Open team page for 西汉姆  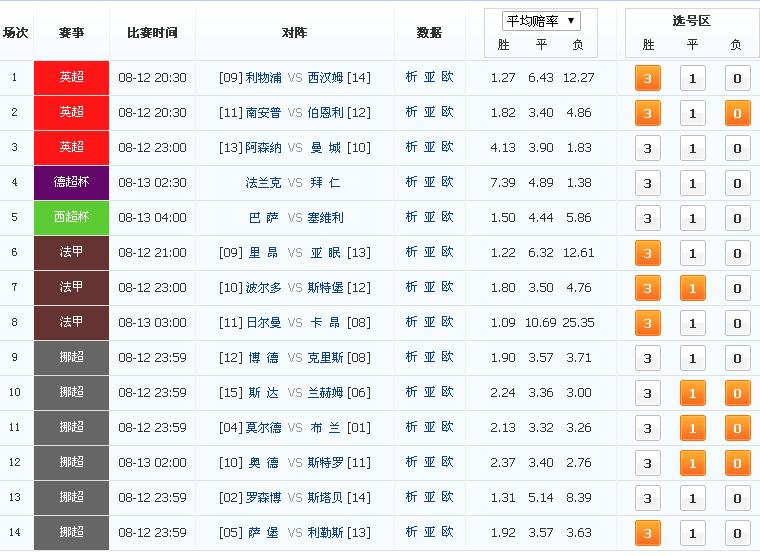pyautogui.click(x=325, y=78)
